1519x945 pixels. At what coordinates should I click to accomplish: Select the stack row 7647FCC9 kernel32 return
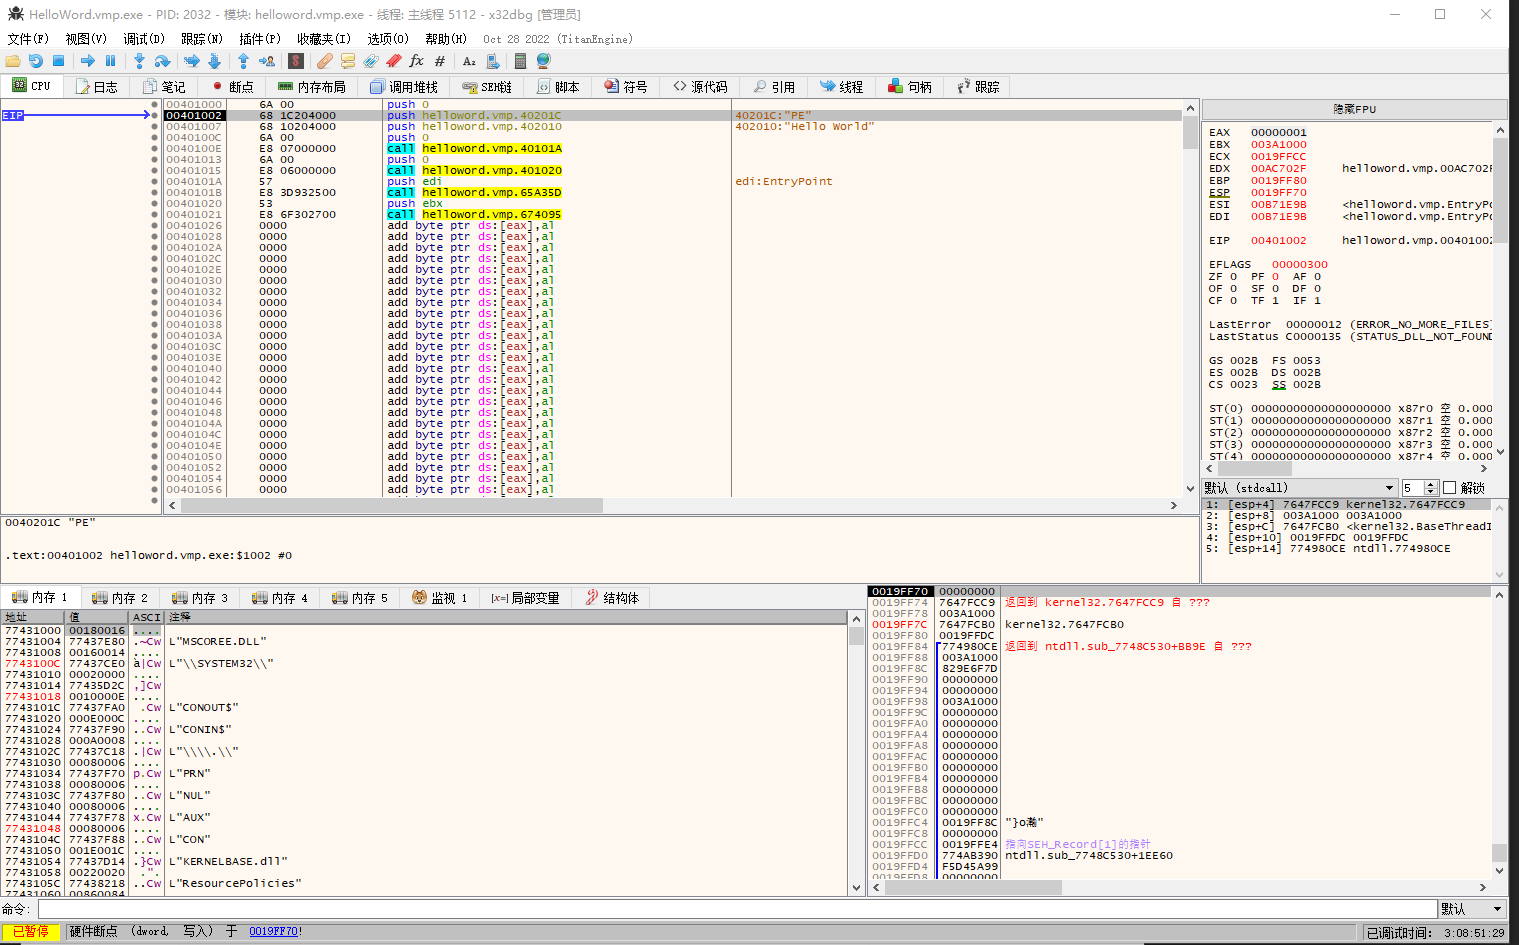pyautogui.click(x=1180, y=602)
